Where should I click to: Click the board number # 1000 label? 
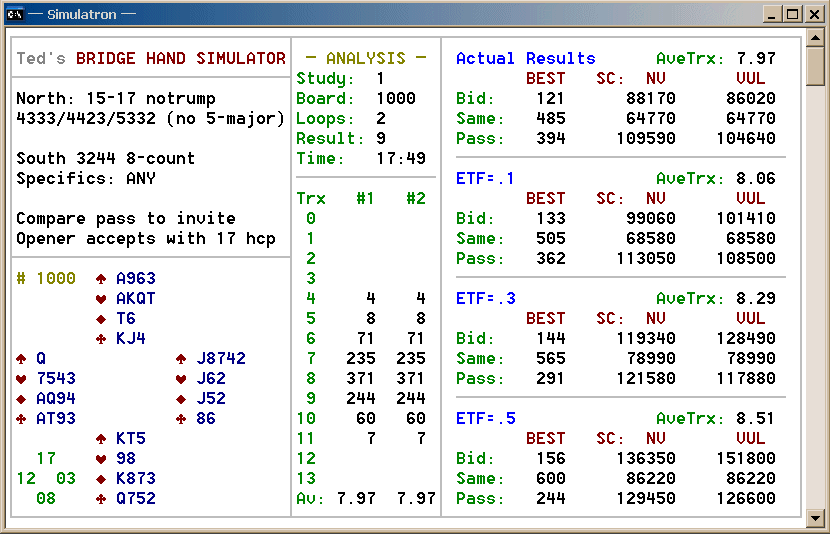coord(46,279)
